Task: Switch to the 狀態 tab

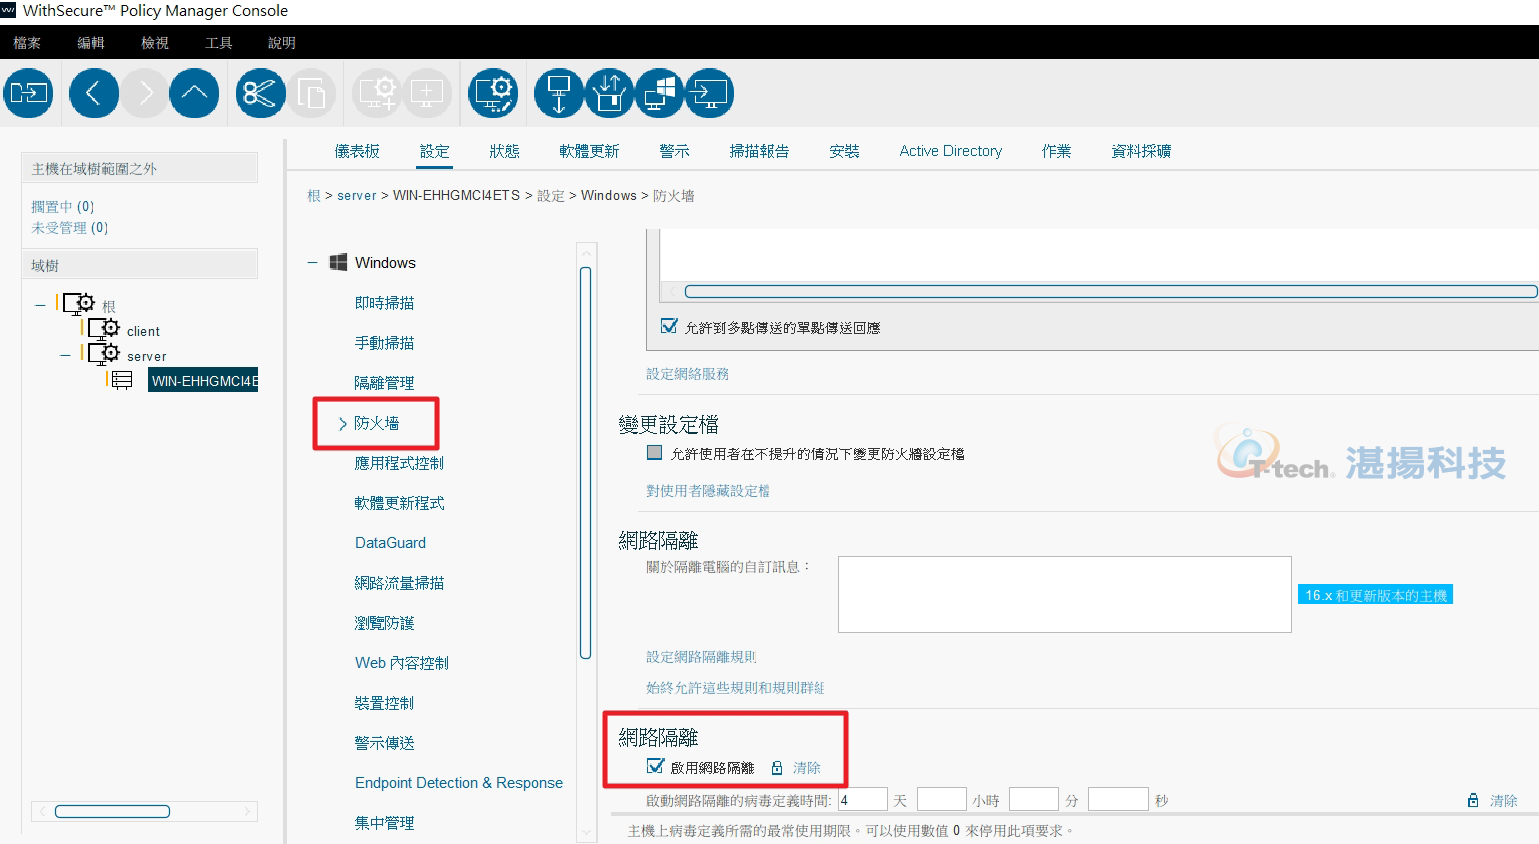Action: coord(504,151)
